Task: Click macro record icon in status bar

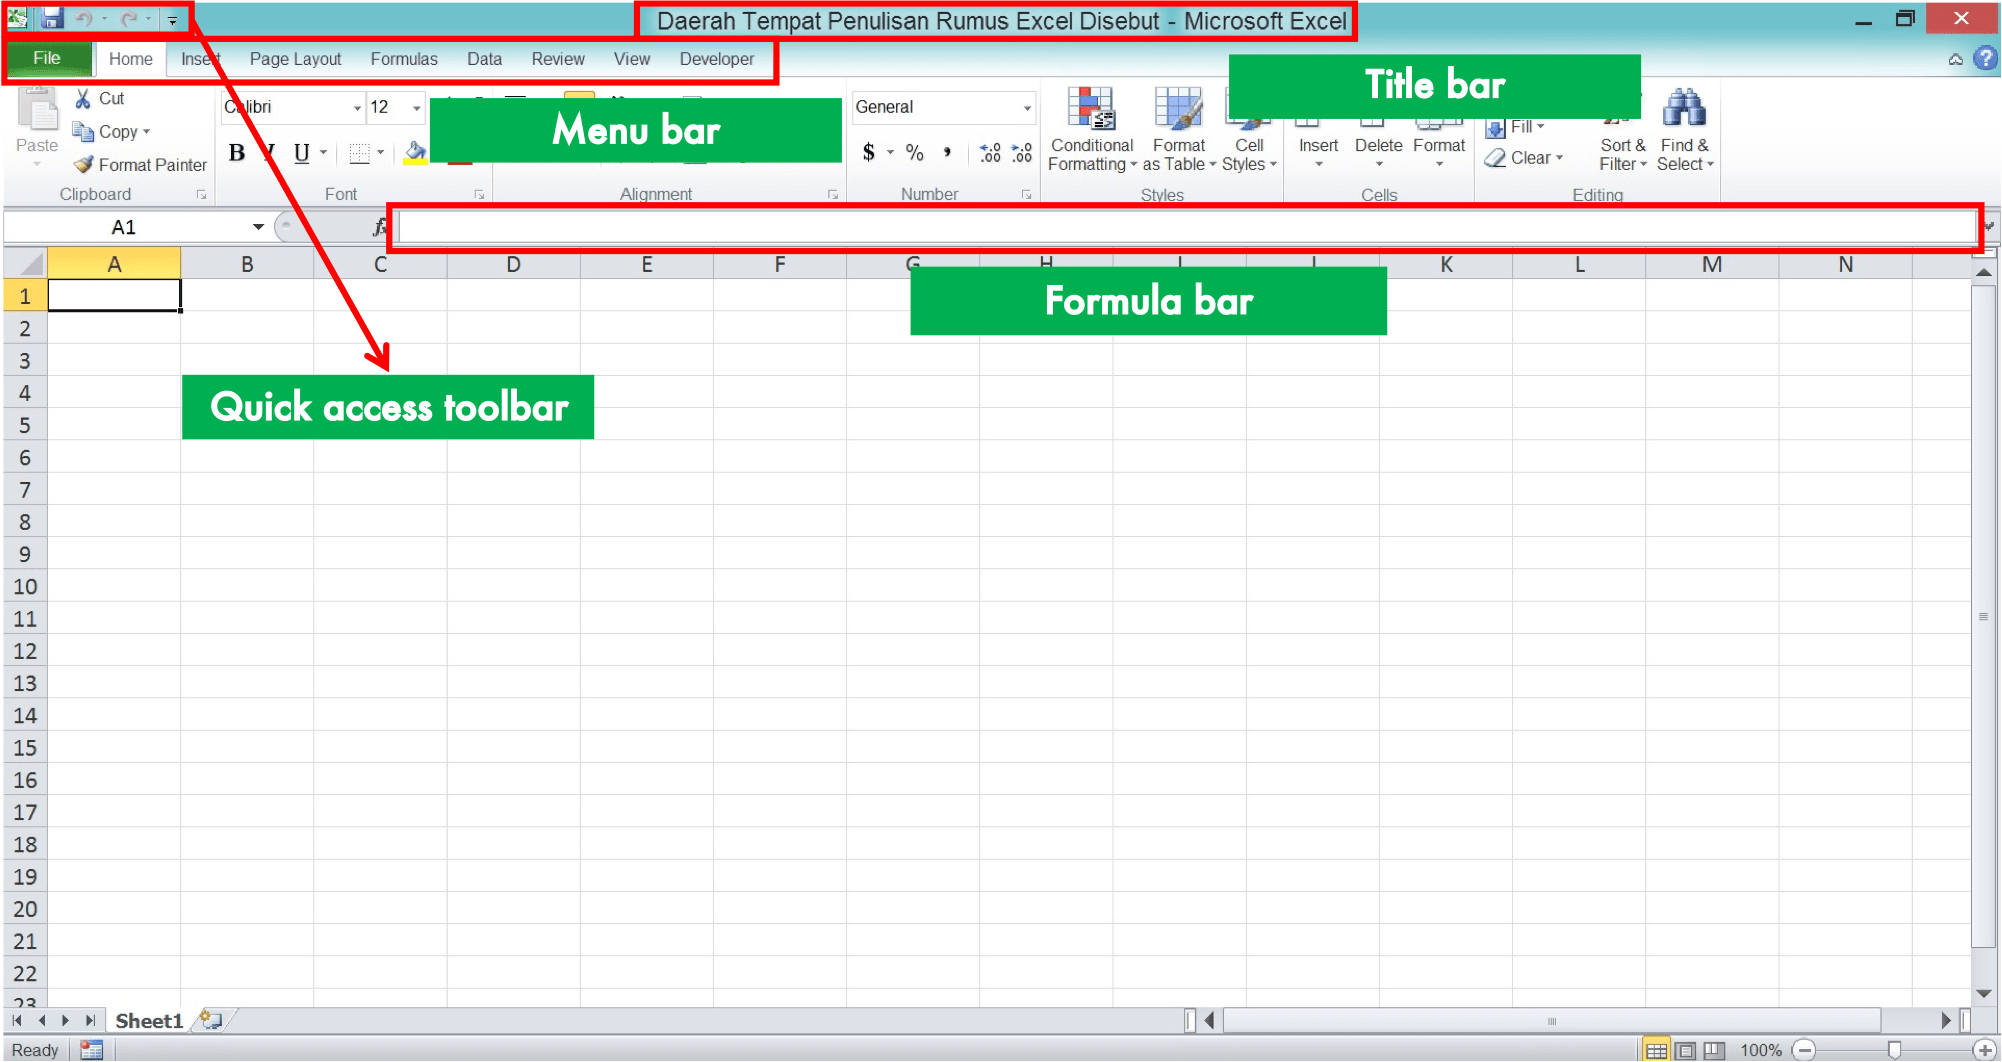Action: 91,1049
